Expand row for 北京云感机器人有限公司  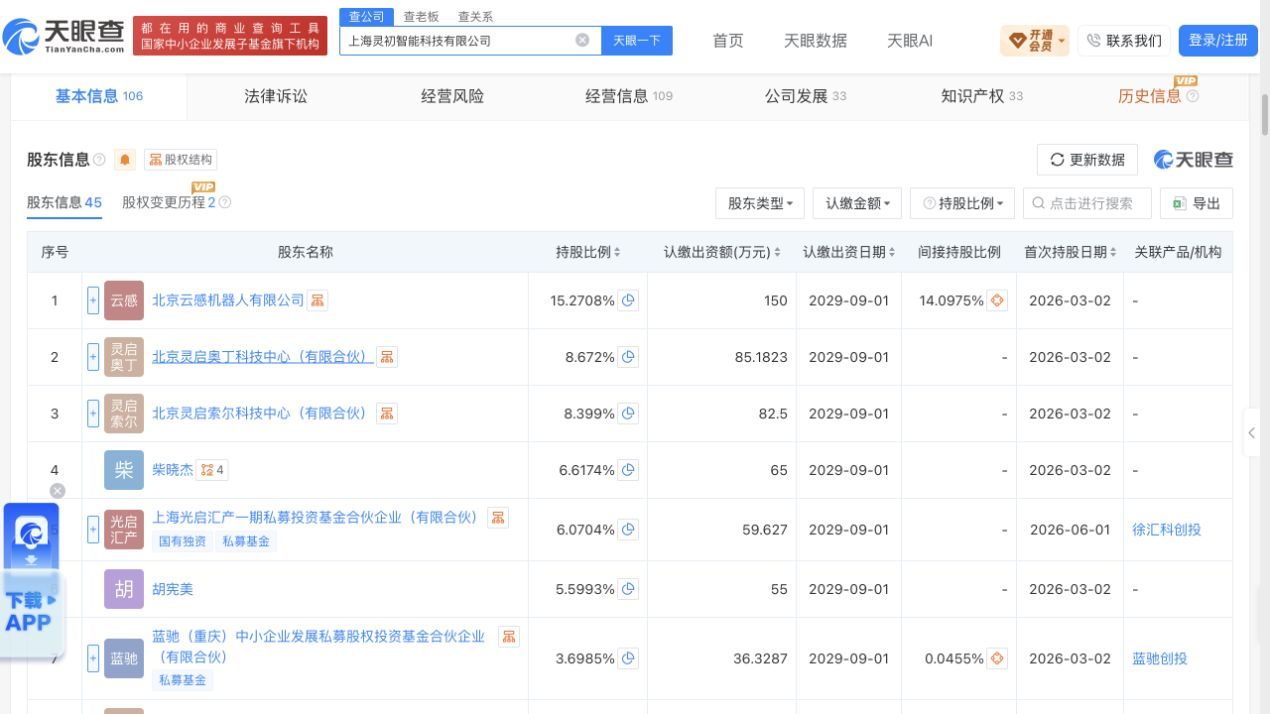[x=93, y=300]
